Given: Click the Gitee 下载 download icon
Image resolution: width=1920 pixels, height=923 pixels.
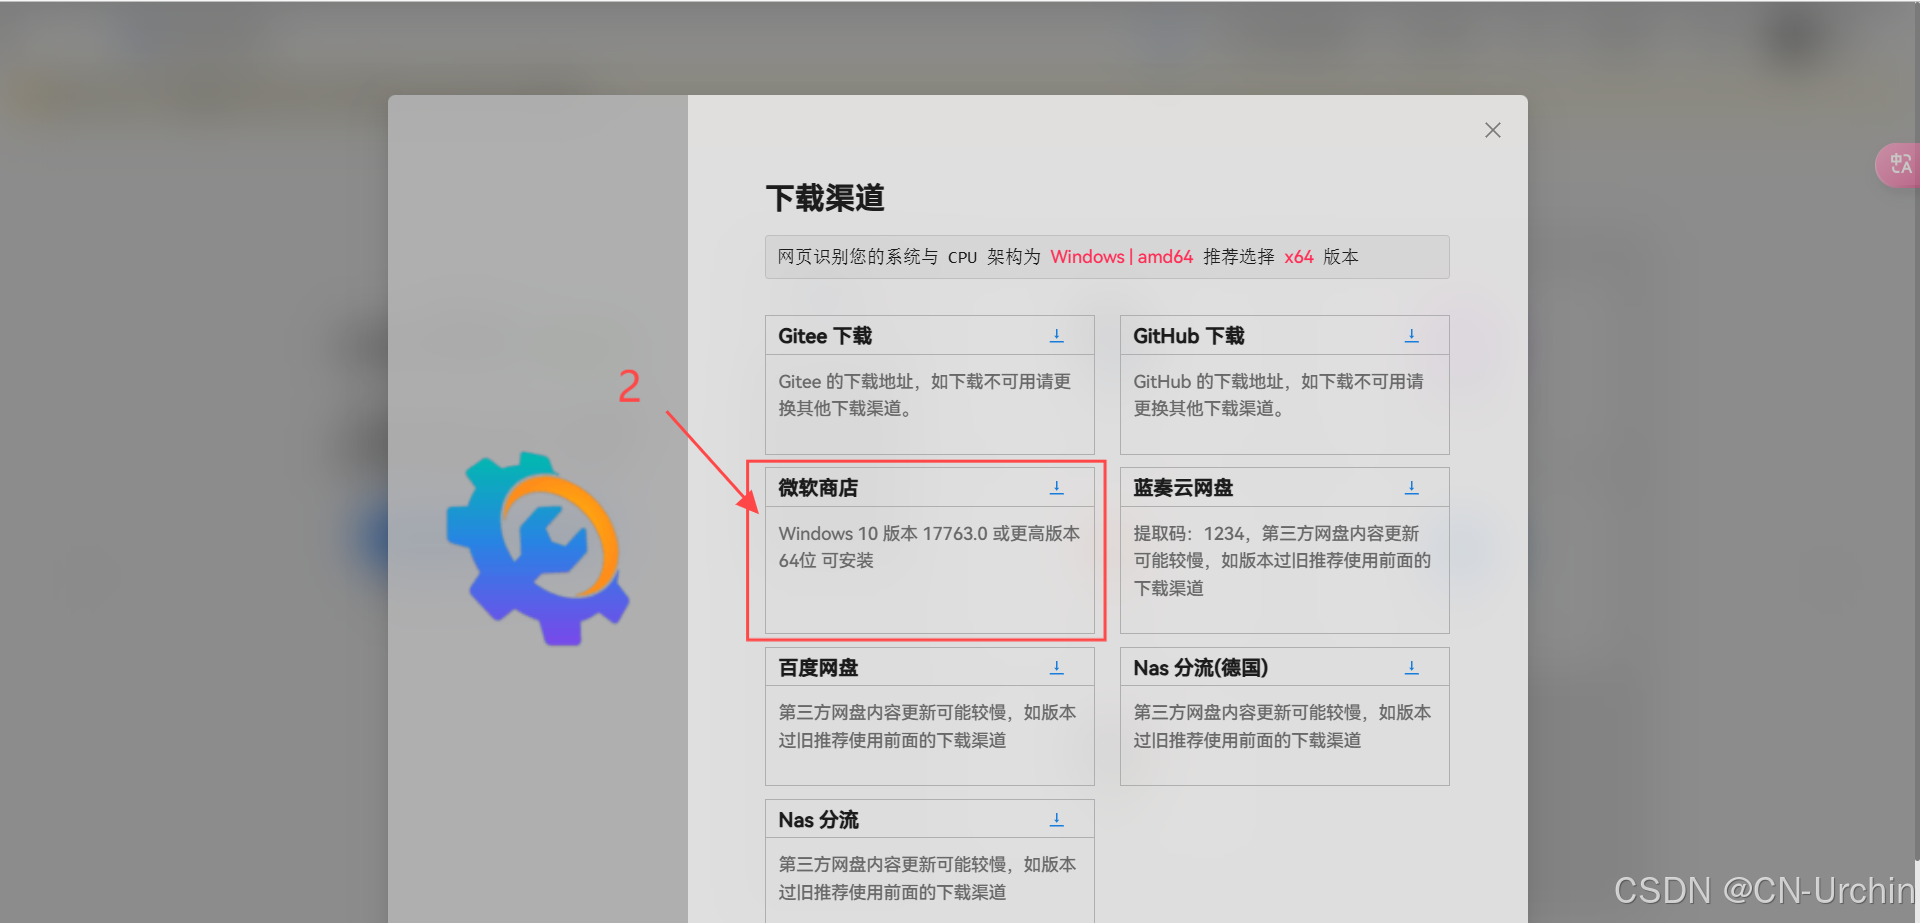Looking at the screenshot, I should click(x=1056, y=336).
